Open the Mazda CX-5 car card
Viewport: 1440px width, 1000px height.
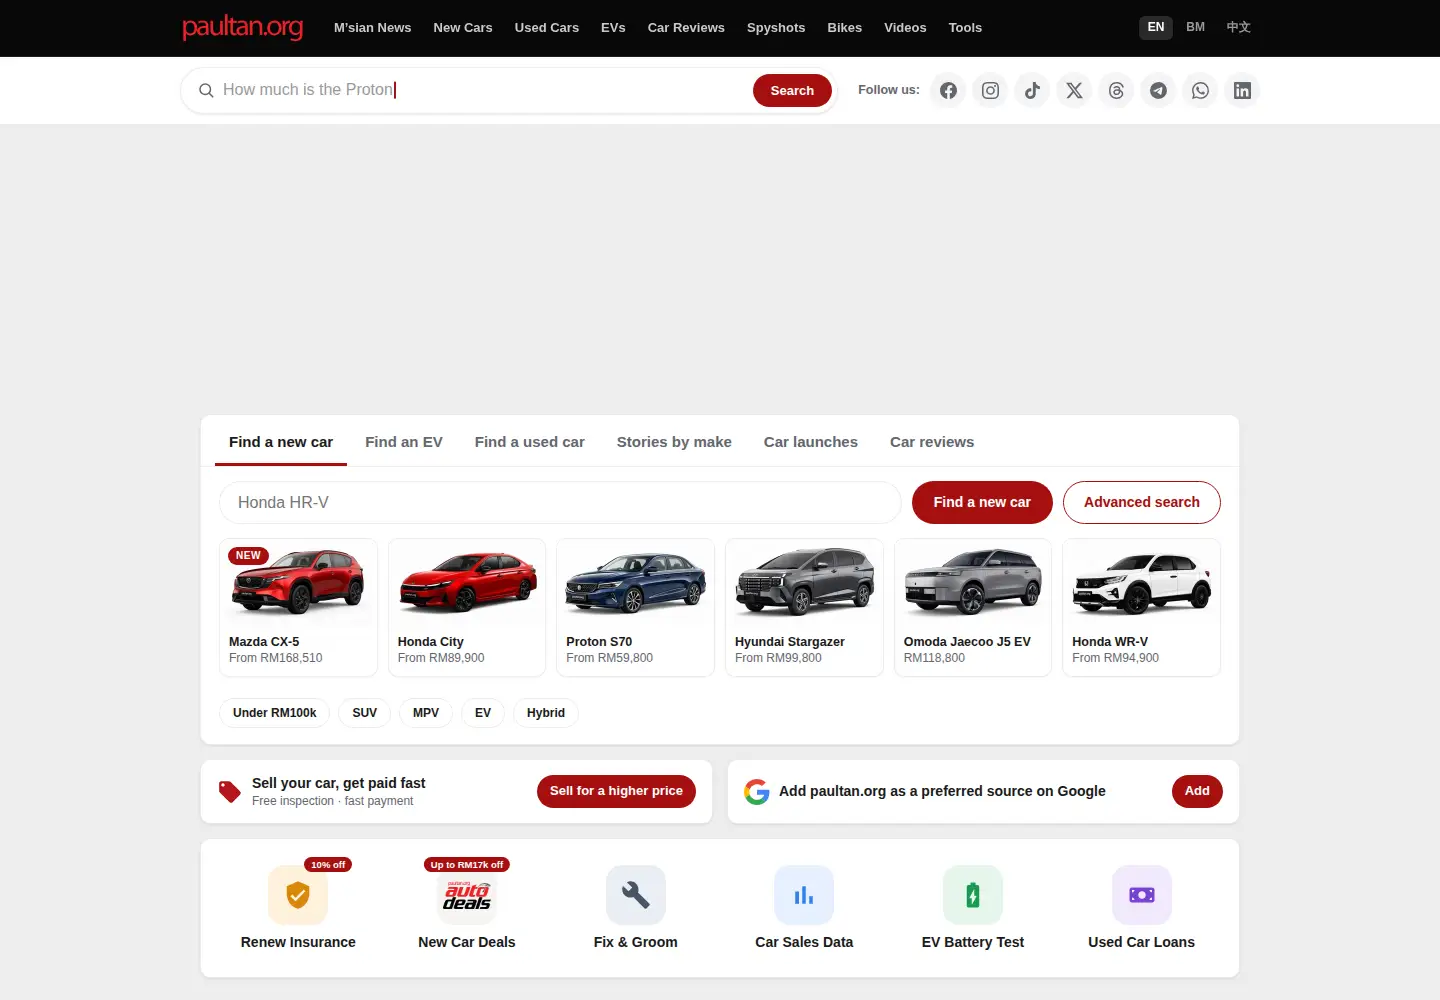point(298,607)
